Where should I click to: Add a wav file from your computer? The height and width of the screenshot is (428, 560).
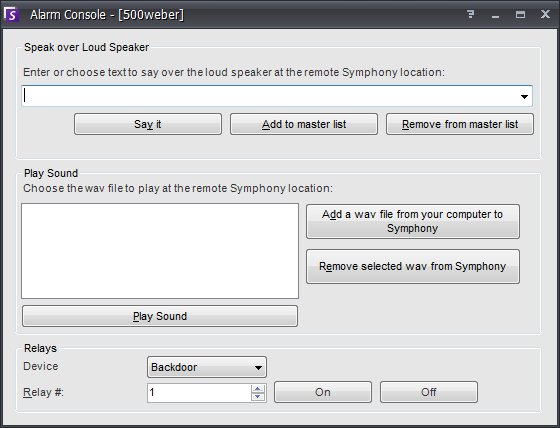(413, 221)
